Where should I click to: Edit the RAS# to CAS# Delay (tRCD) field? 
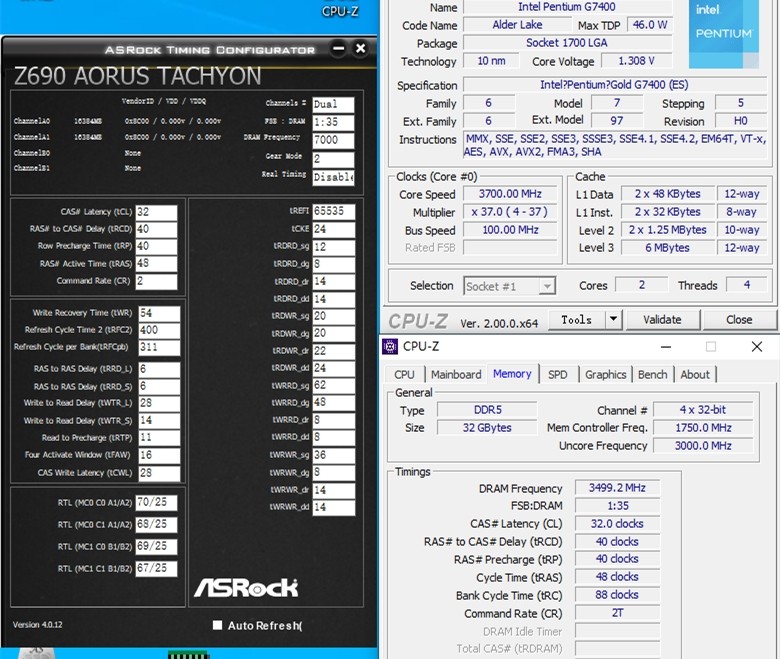point(157,229)
